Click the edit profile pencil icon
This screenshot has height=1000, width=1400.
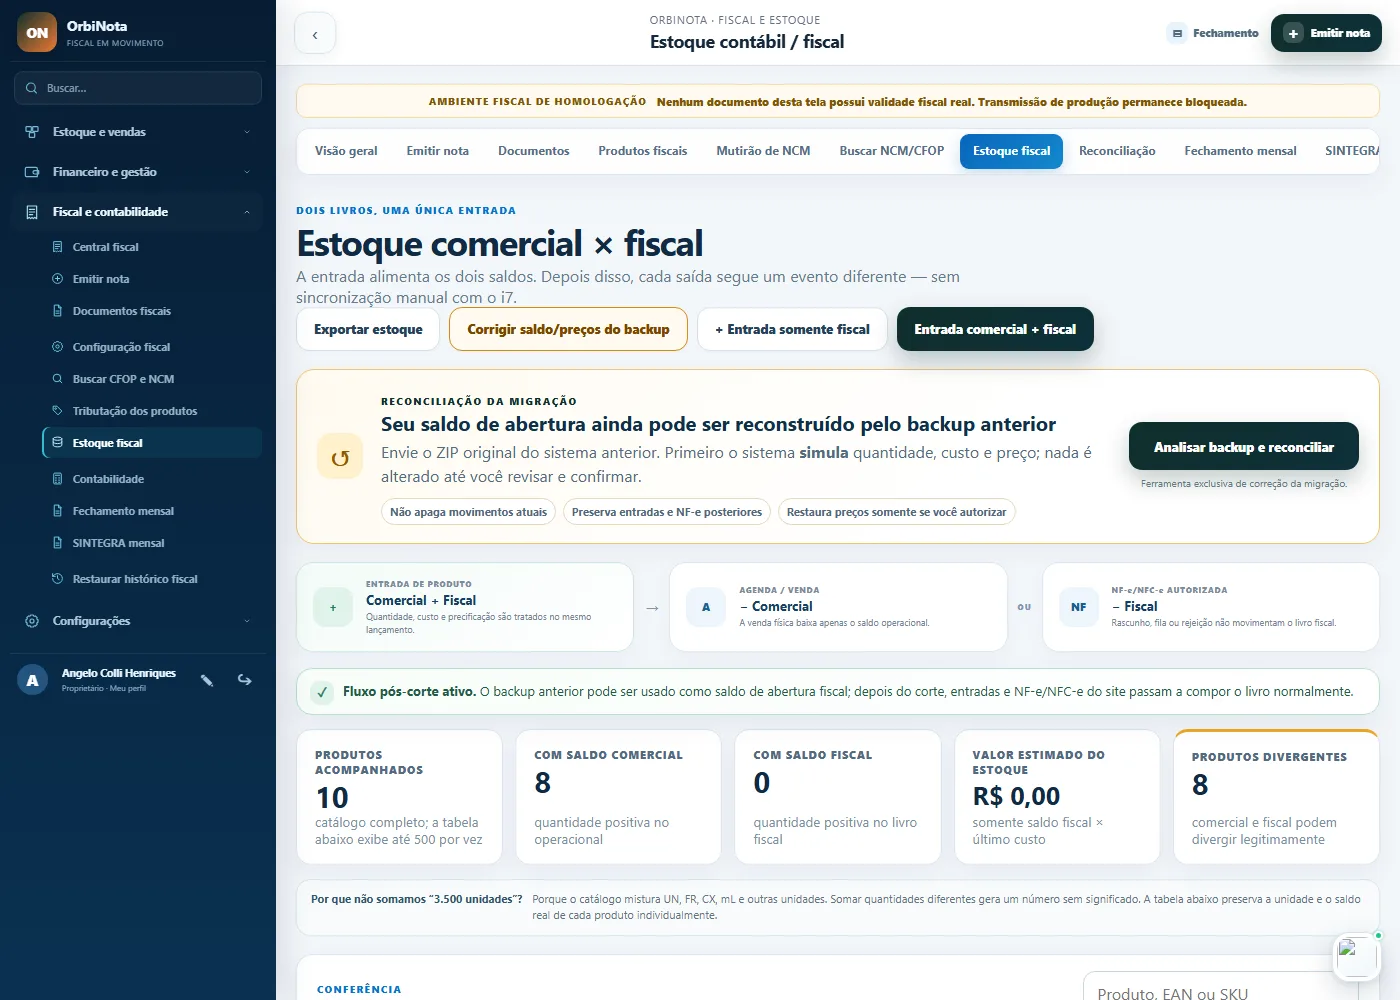(x=207, y=680)
